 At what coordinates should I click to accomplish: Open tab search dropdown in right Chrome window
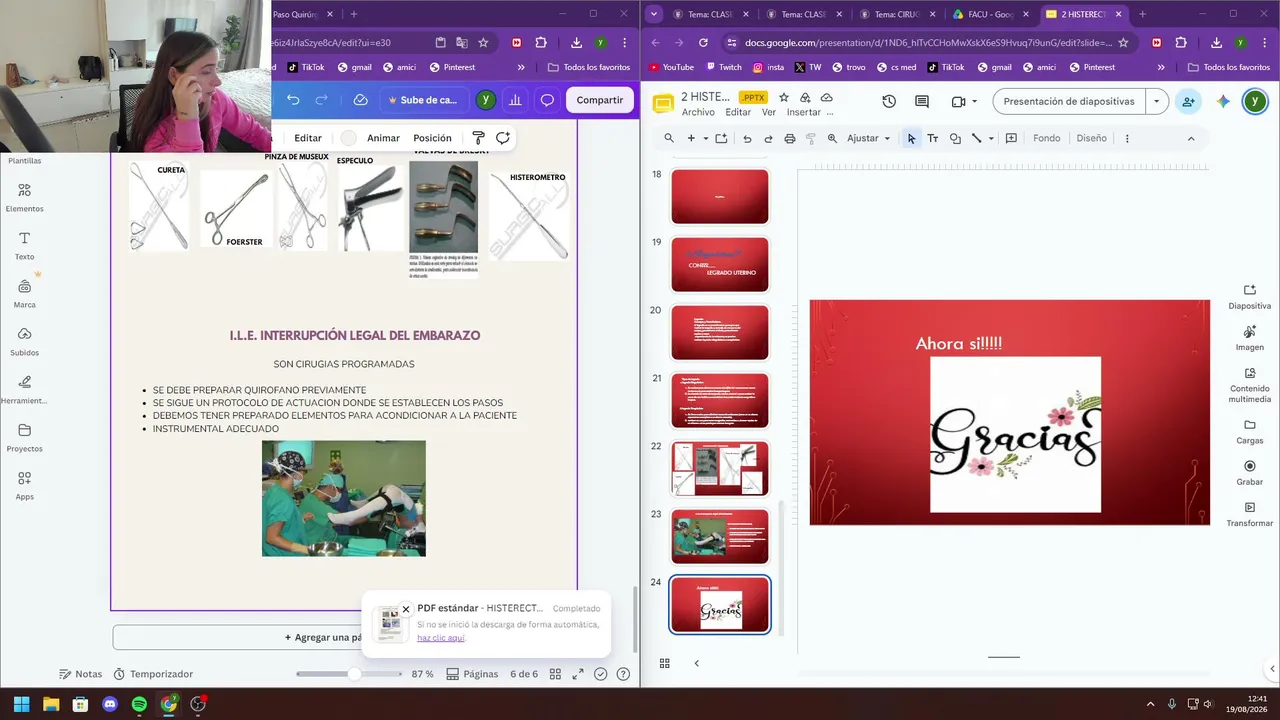point(654,14)
